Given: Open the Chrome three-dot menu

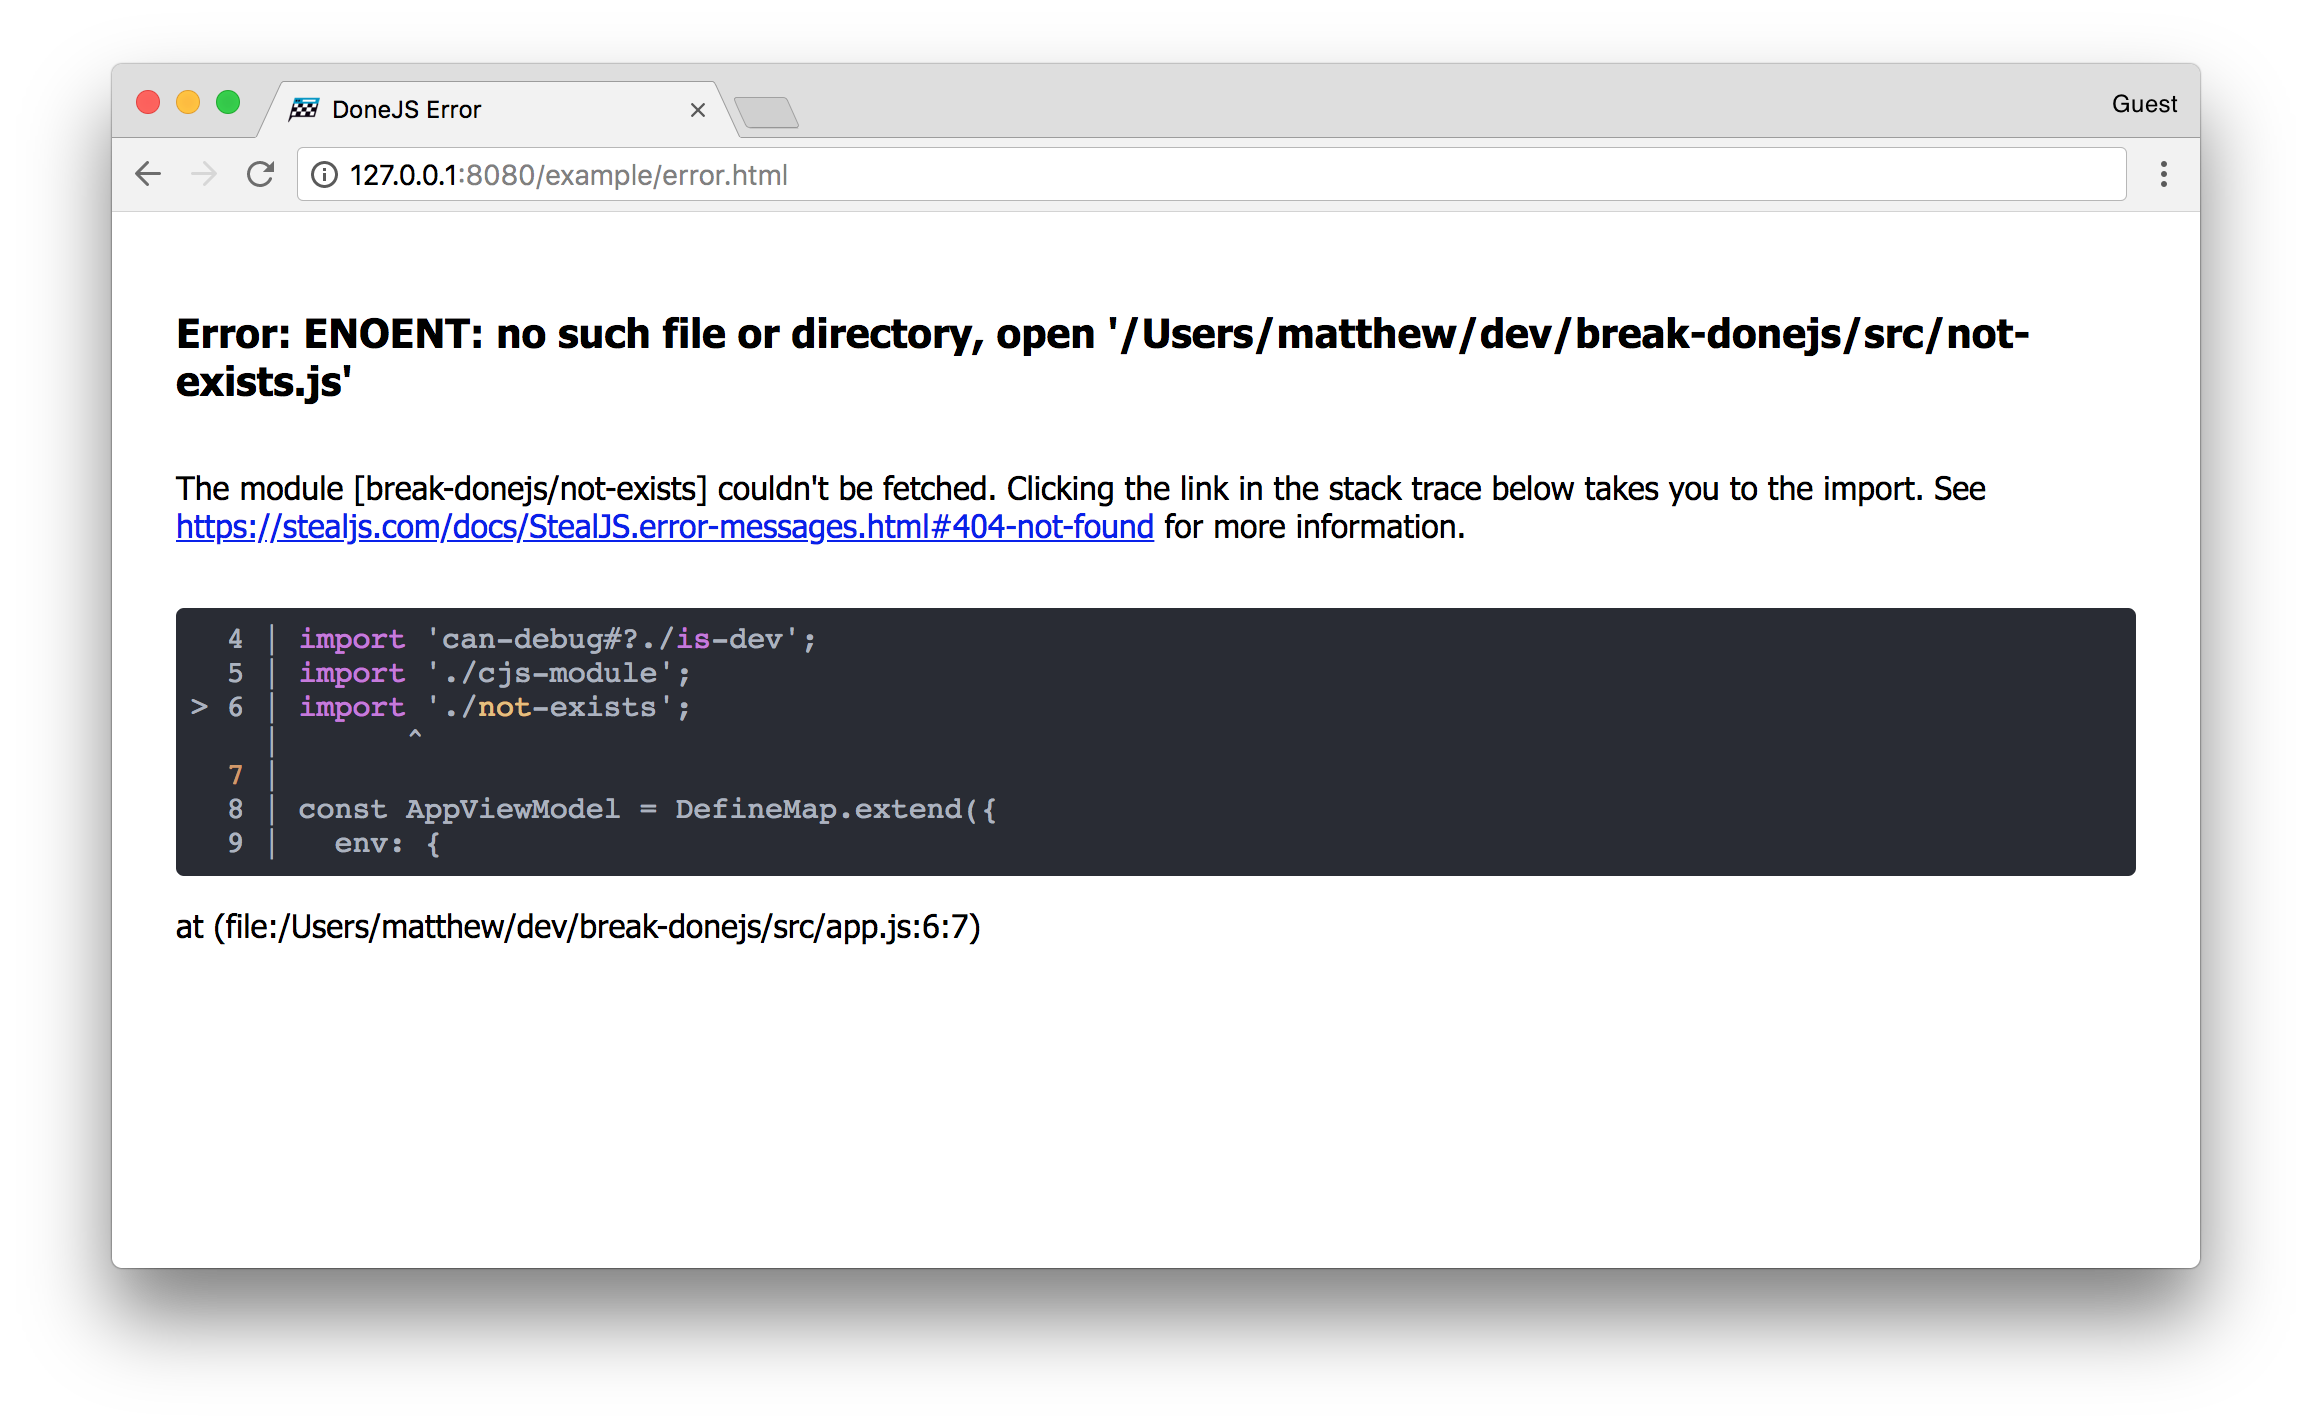Looking at the screenshot, I should pyautogui.click(x=2163, y=174).
